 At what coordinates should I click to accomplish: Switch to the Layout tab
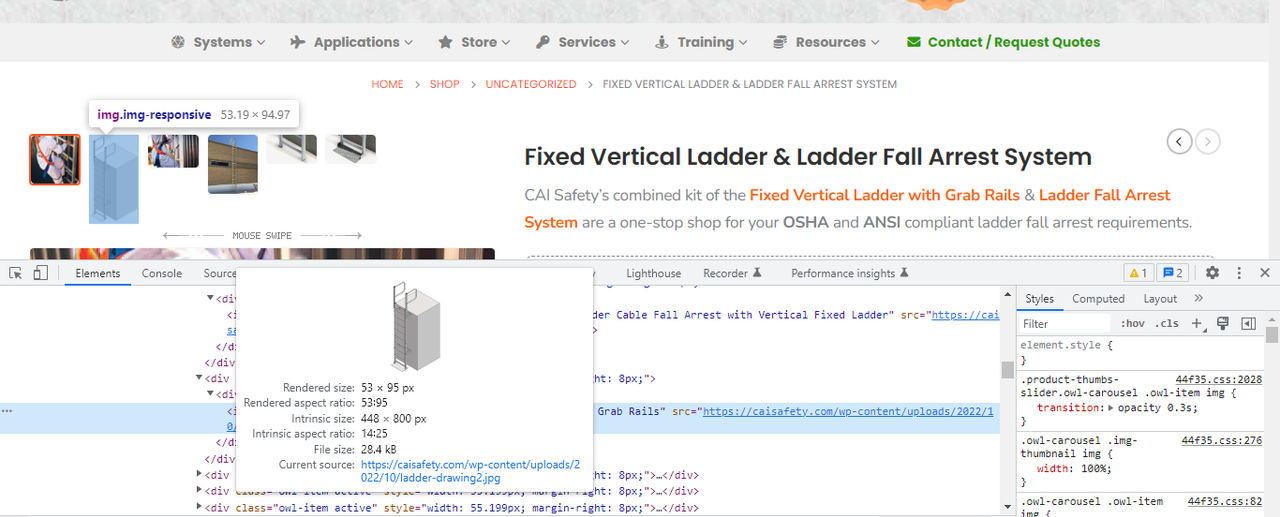point(1160,298)
